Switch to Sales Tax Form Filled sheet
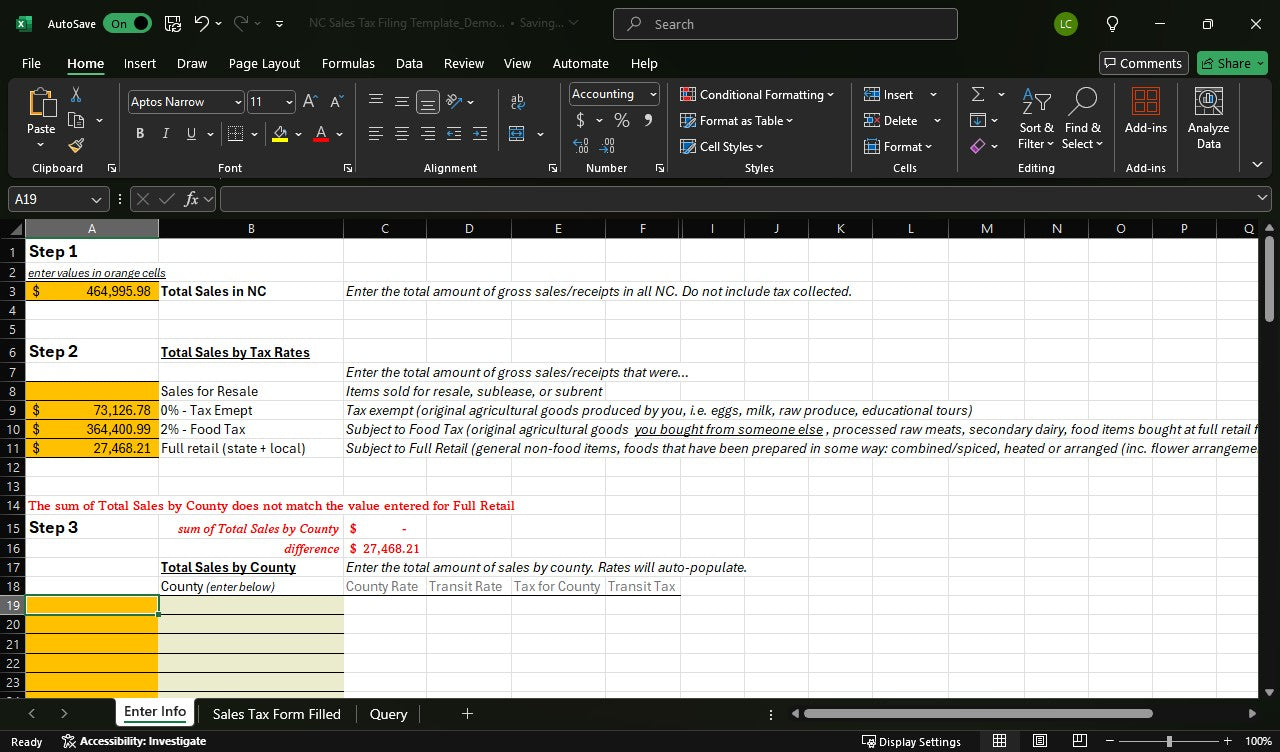The width and height of the screenshot is (1280, 752). [x=276, y=714]
